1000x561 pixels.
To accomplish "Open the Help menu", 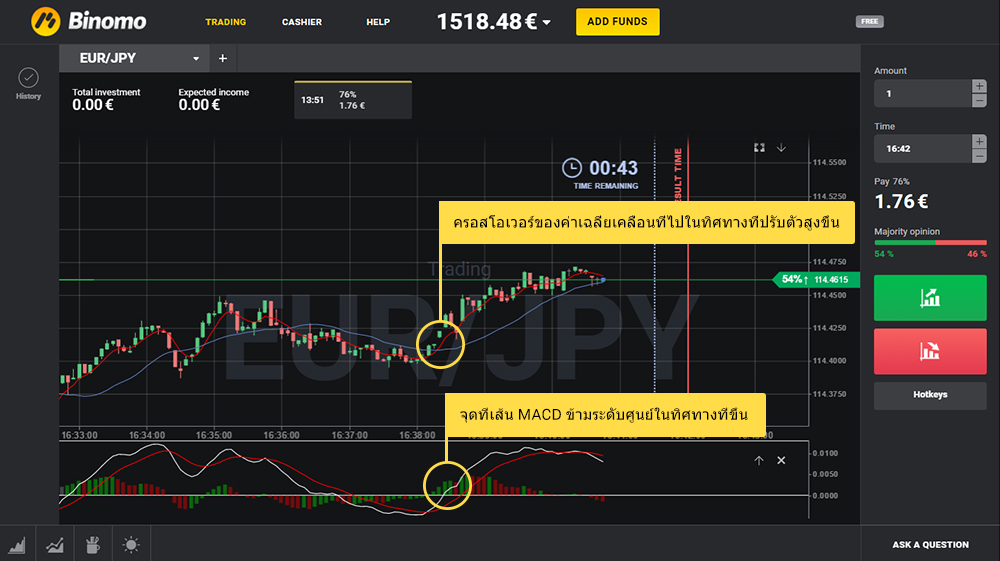I will (378, 22).
